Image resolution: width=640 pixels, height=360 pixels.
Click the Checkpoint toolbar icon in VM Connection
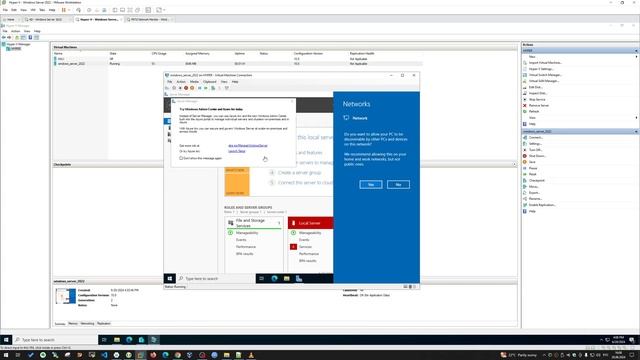click(213, 88)
